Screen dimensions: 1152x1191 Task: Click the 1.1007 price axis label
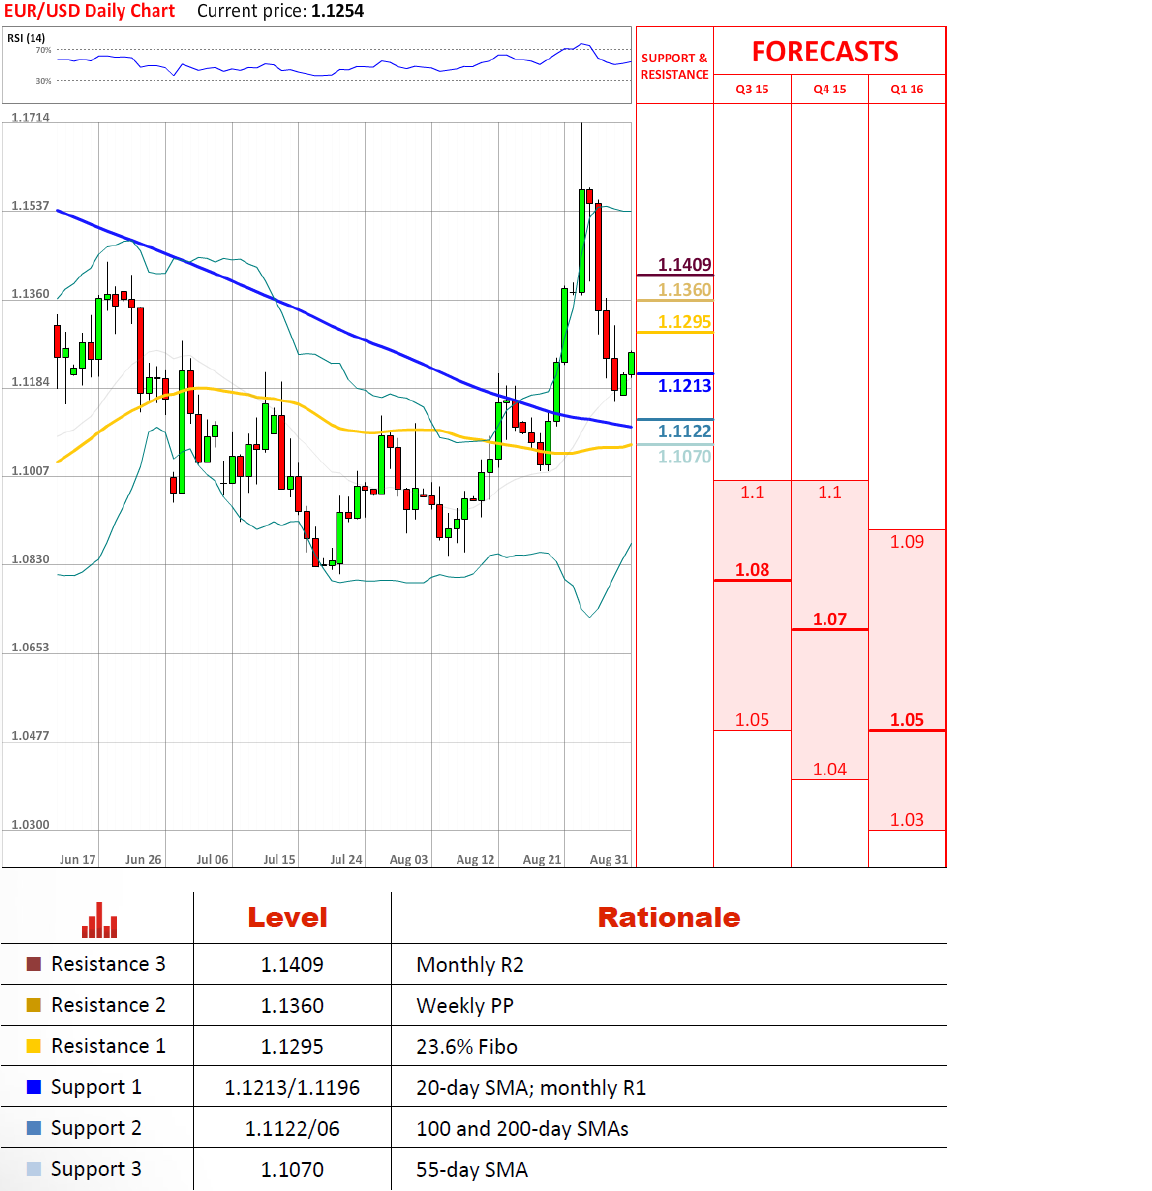tap(30, 471)
